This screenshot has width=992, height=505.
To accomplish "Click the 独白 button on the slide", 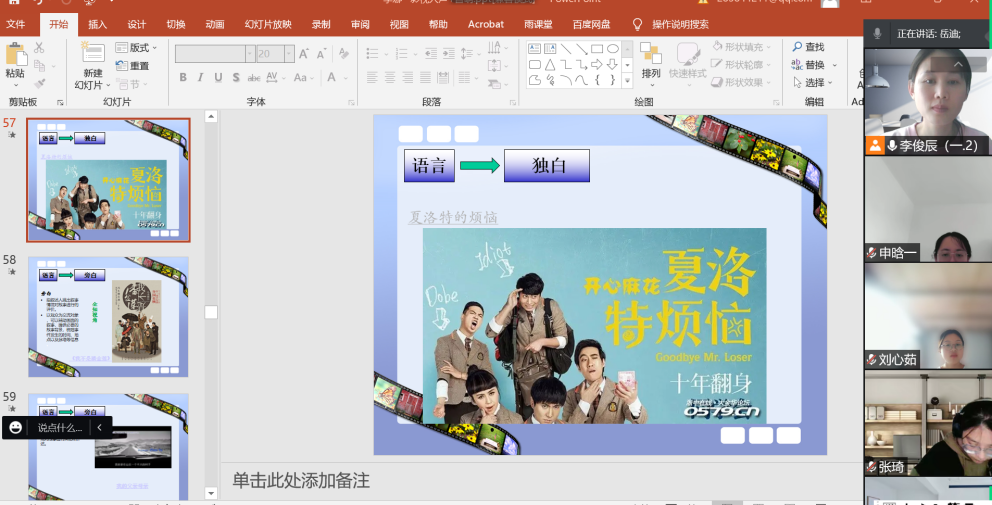I will click(546, 166).
